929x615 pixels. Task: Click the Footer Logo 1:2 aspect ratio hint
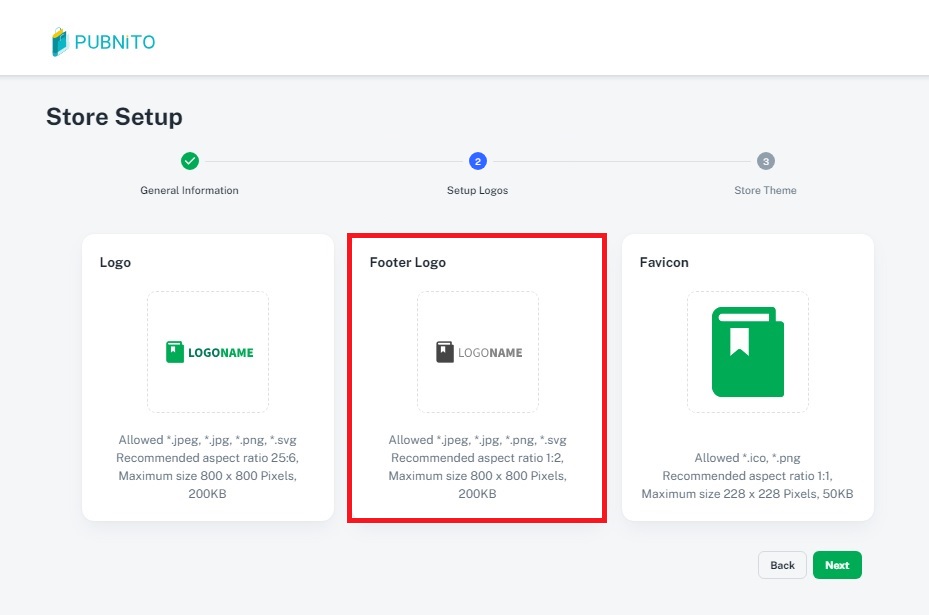[478, 458]
